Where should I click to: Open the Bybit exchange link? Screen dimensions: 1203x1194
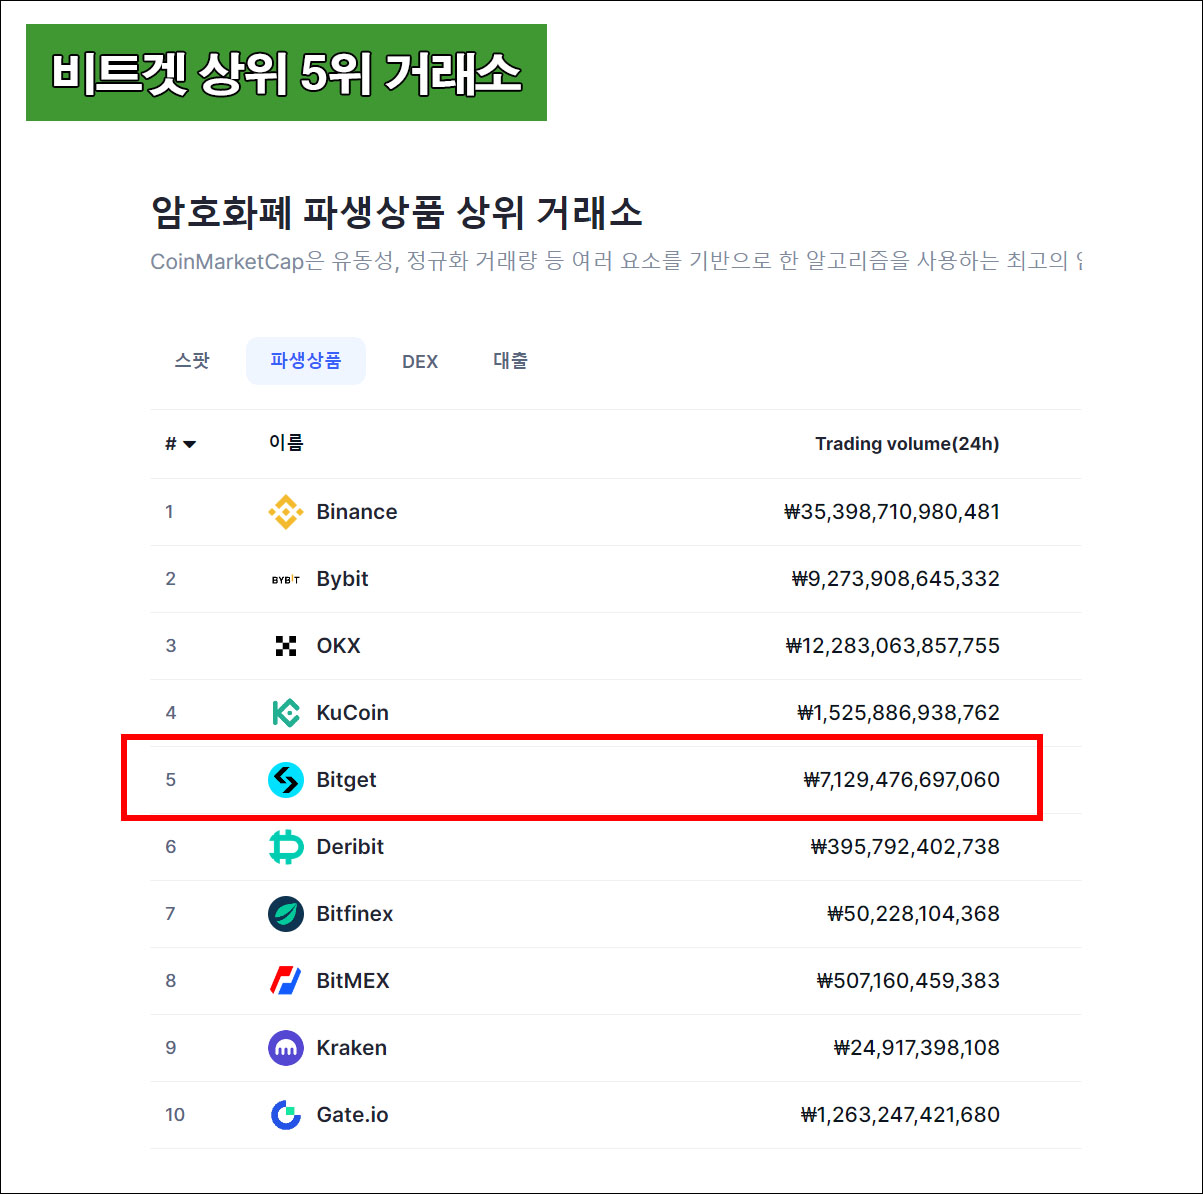pyautogui.click(x=342, y=579)
